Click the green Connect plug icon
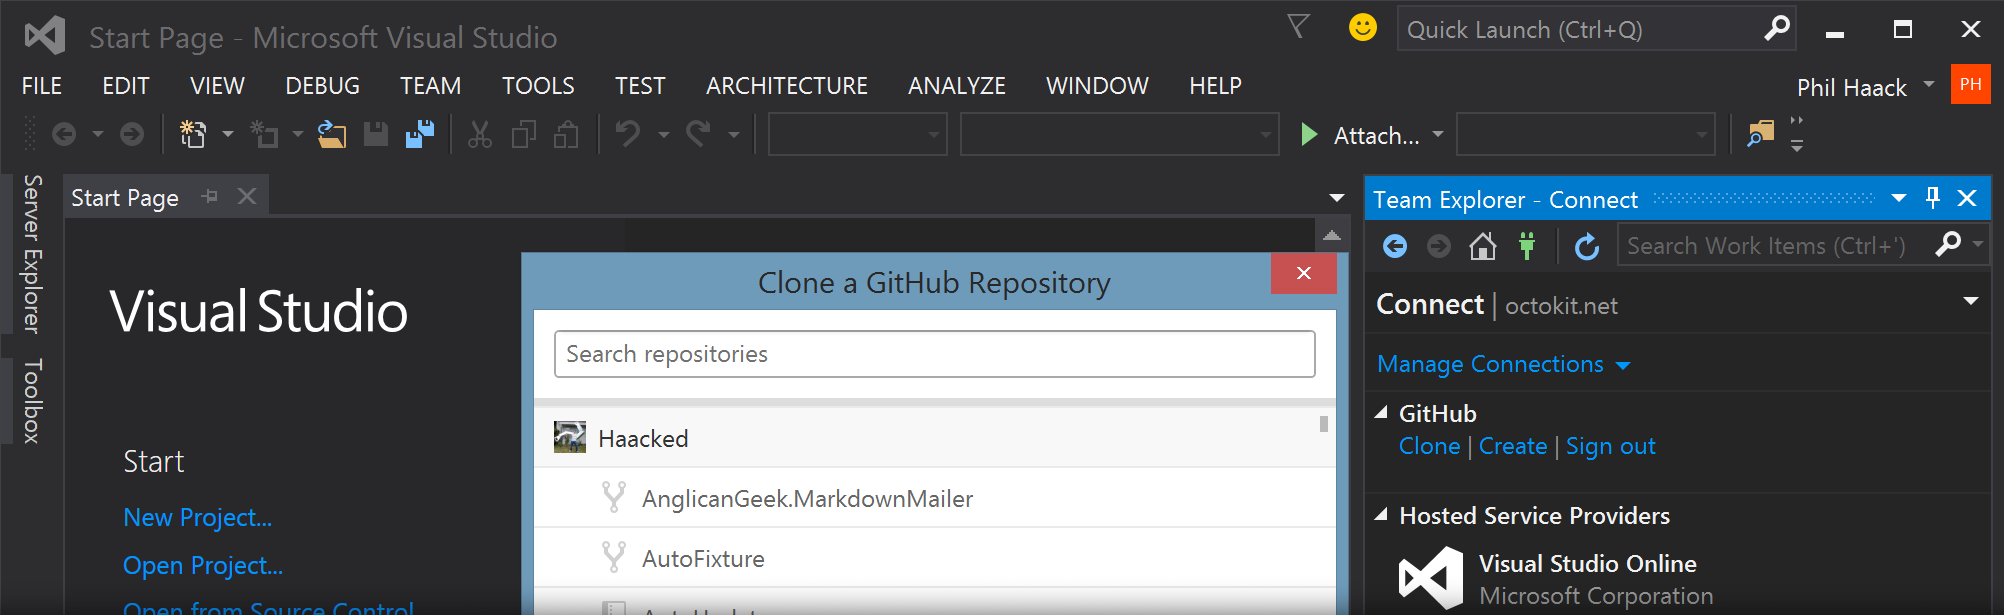The height and width of the screenshot is (615, 2004). [1527, 246]
